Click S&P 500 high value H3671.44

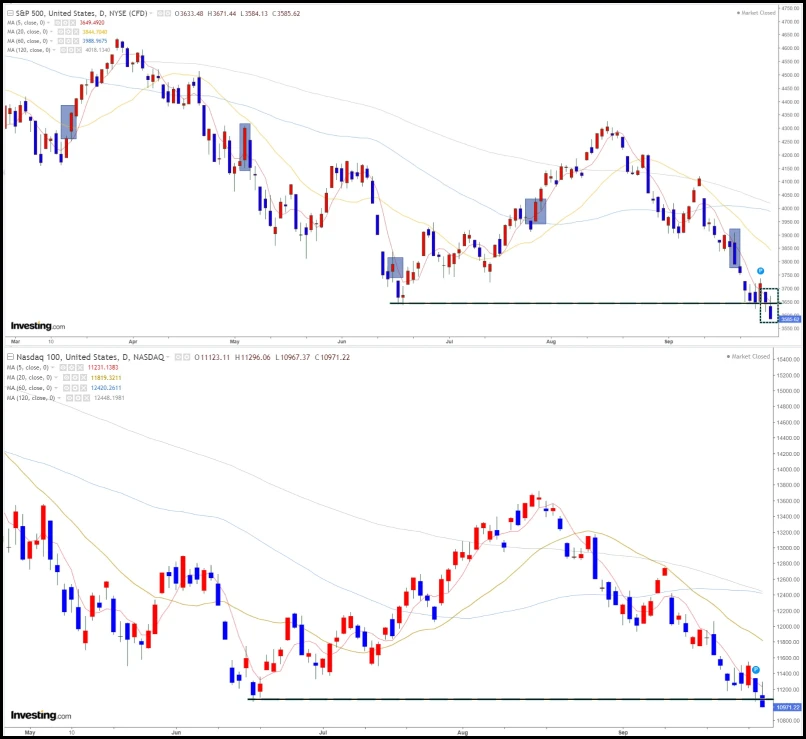222,13
